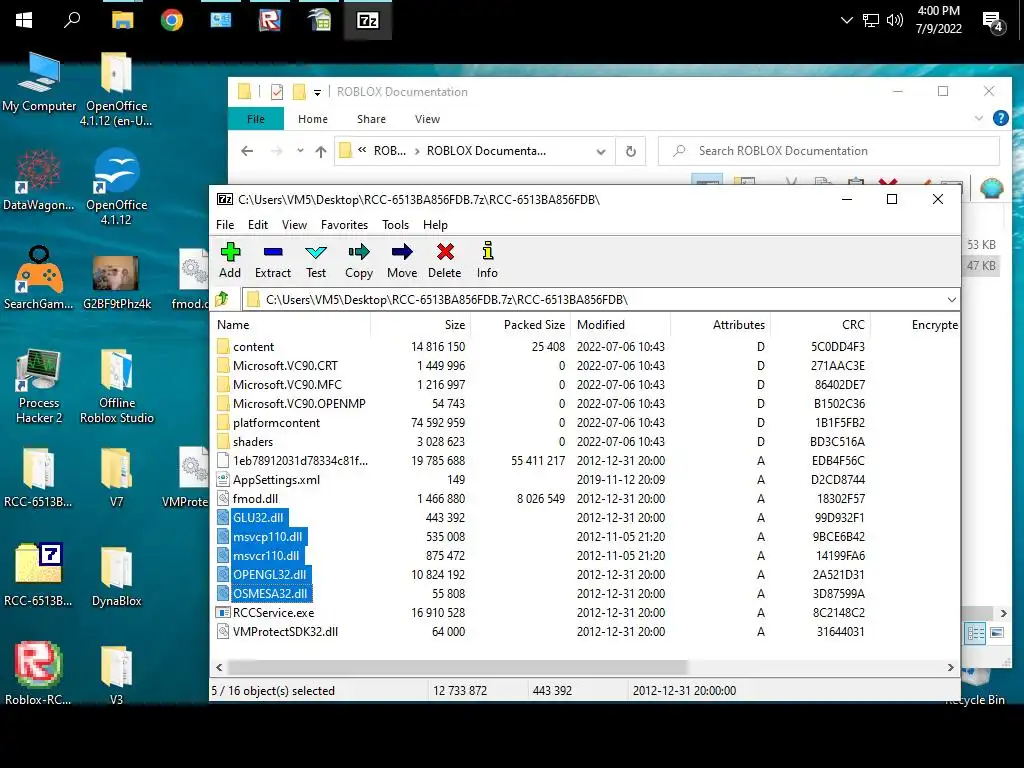Click the 7-Zip horizontal scrollbar thumb
1024x768 pixels.
coord(457,667)
